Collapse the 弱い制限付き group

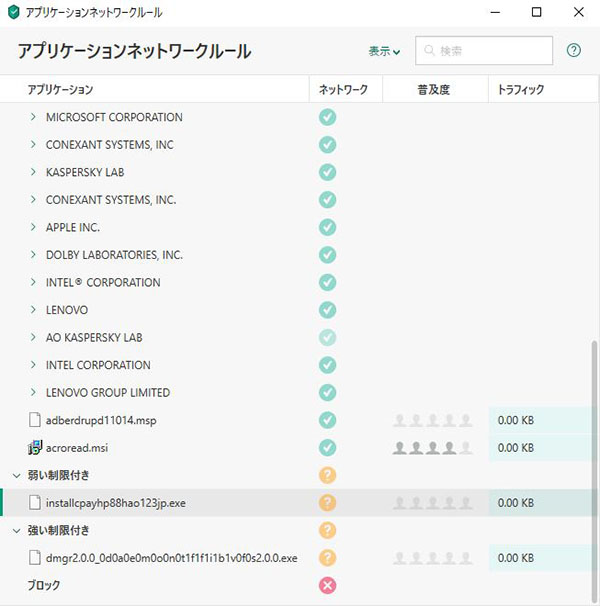17,475
